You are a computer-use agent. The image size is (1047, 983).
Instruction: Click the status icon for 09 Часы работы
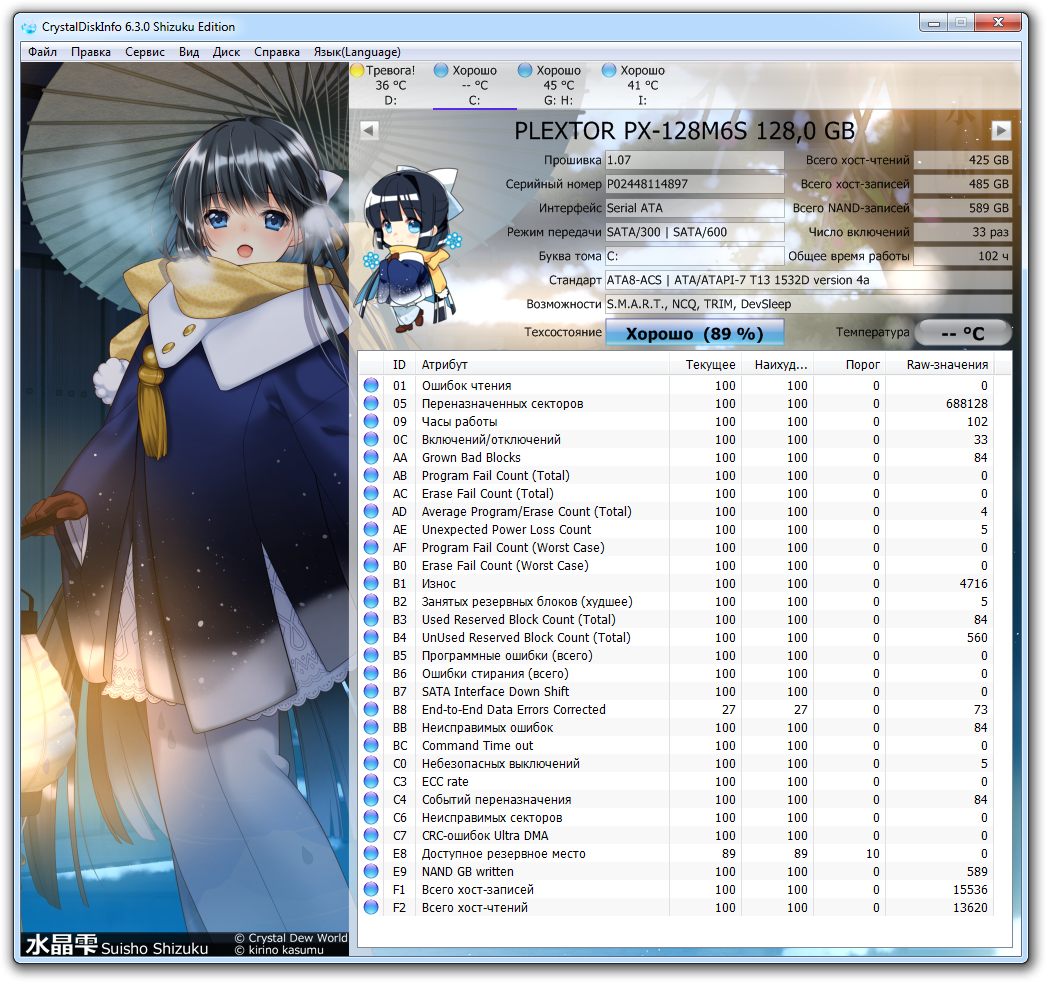(371, 421)
